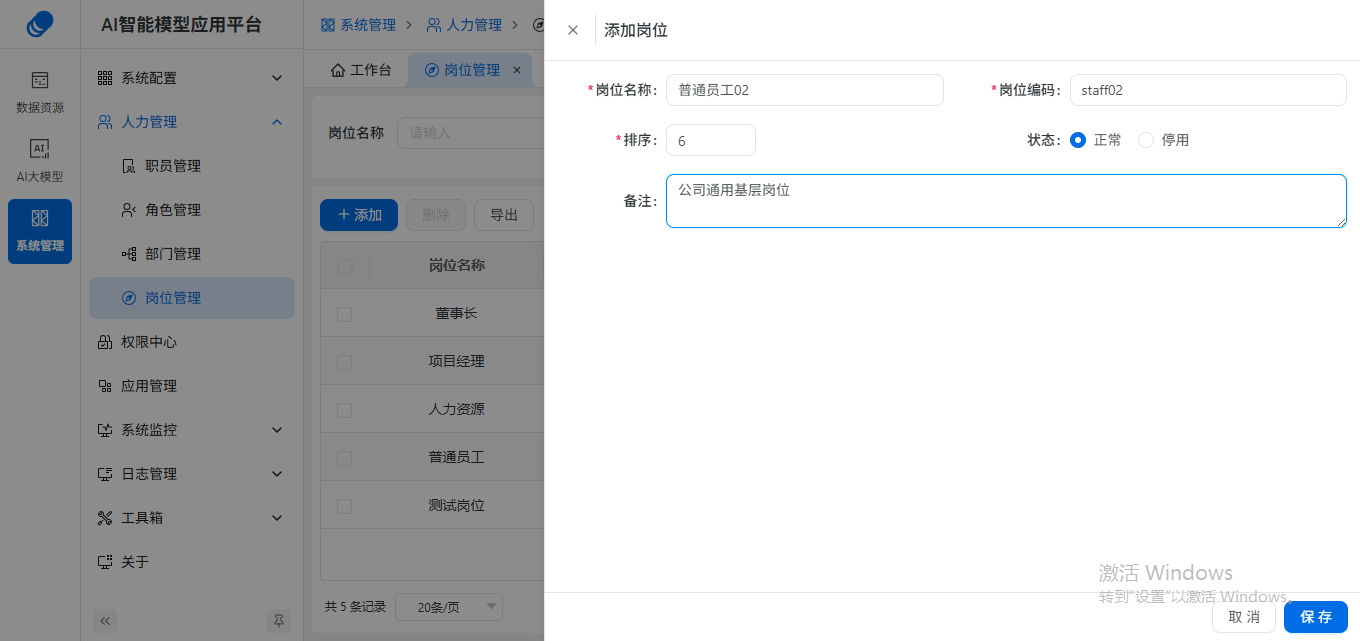Click the 人力管理 people icon
This screenshot has height=641, width=1360.
click(105, 122)
